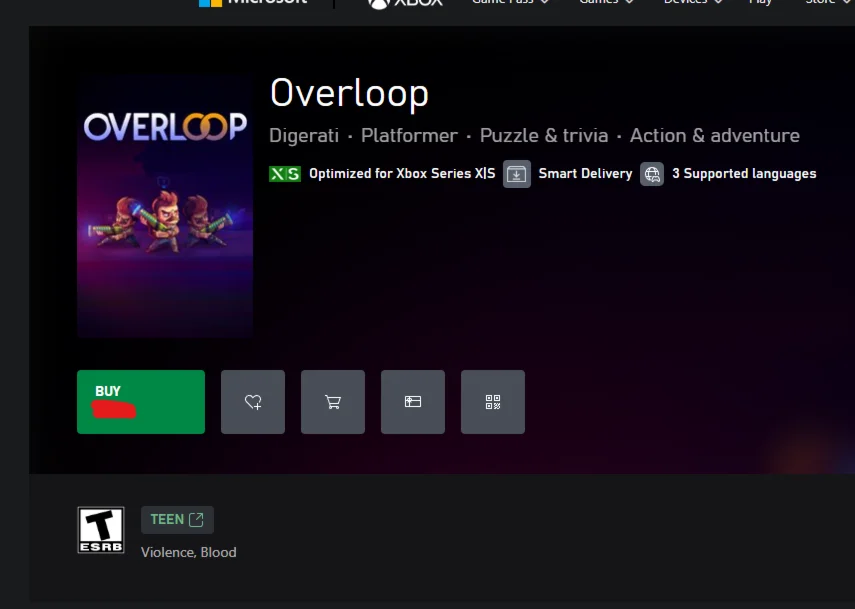Open the redeem code card icon button

(x=413, y=402)
